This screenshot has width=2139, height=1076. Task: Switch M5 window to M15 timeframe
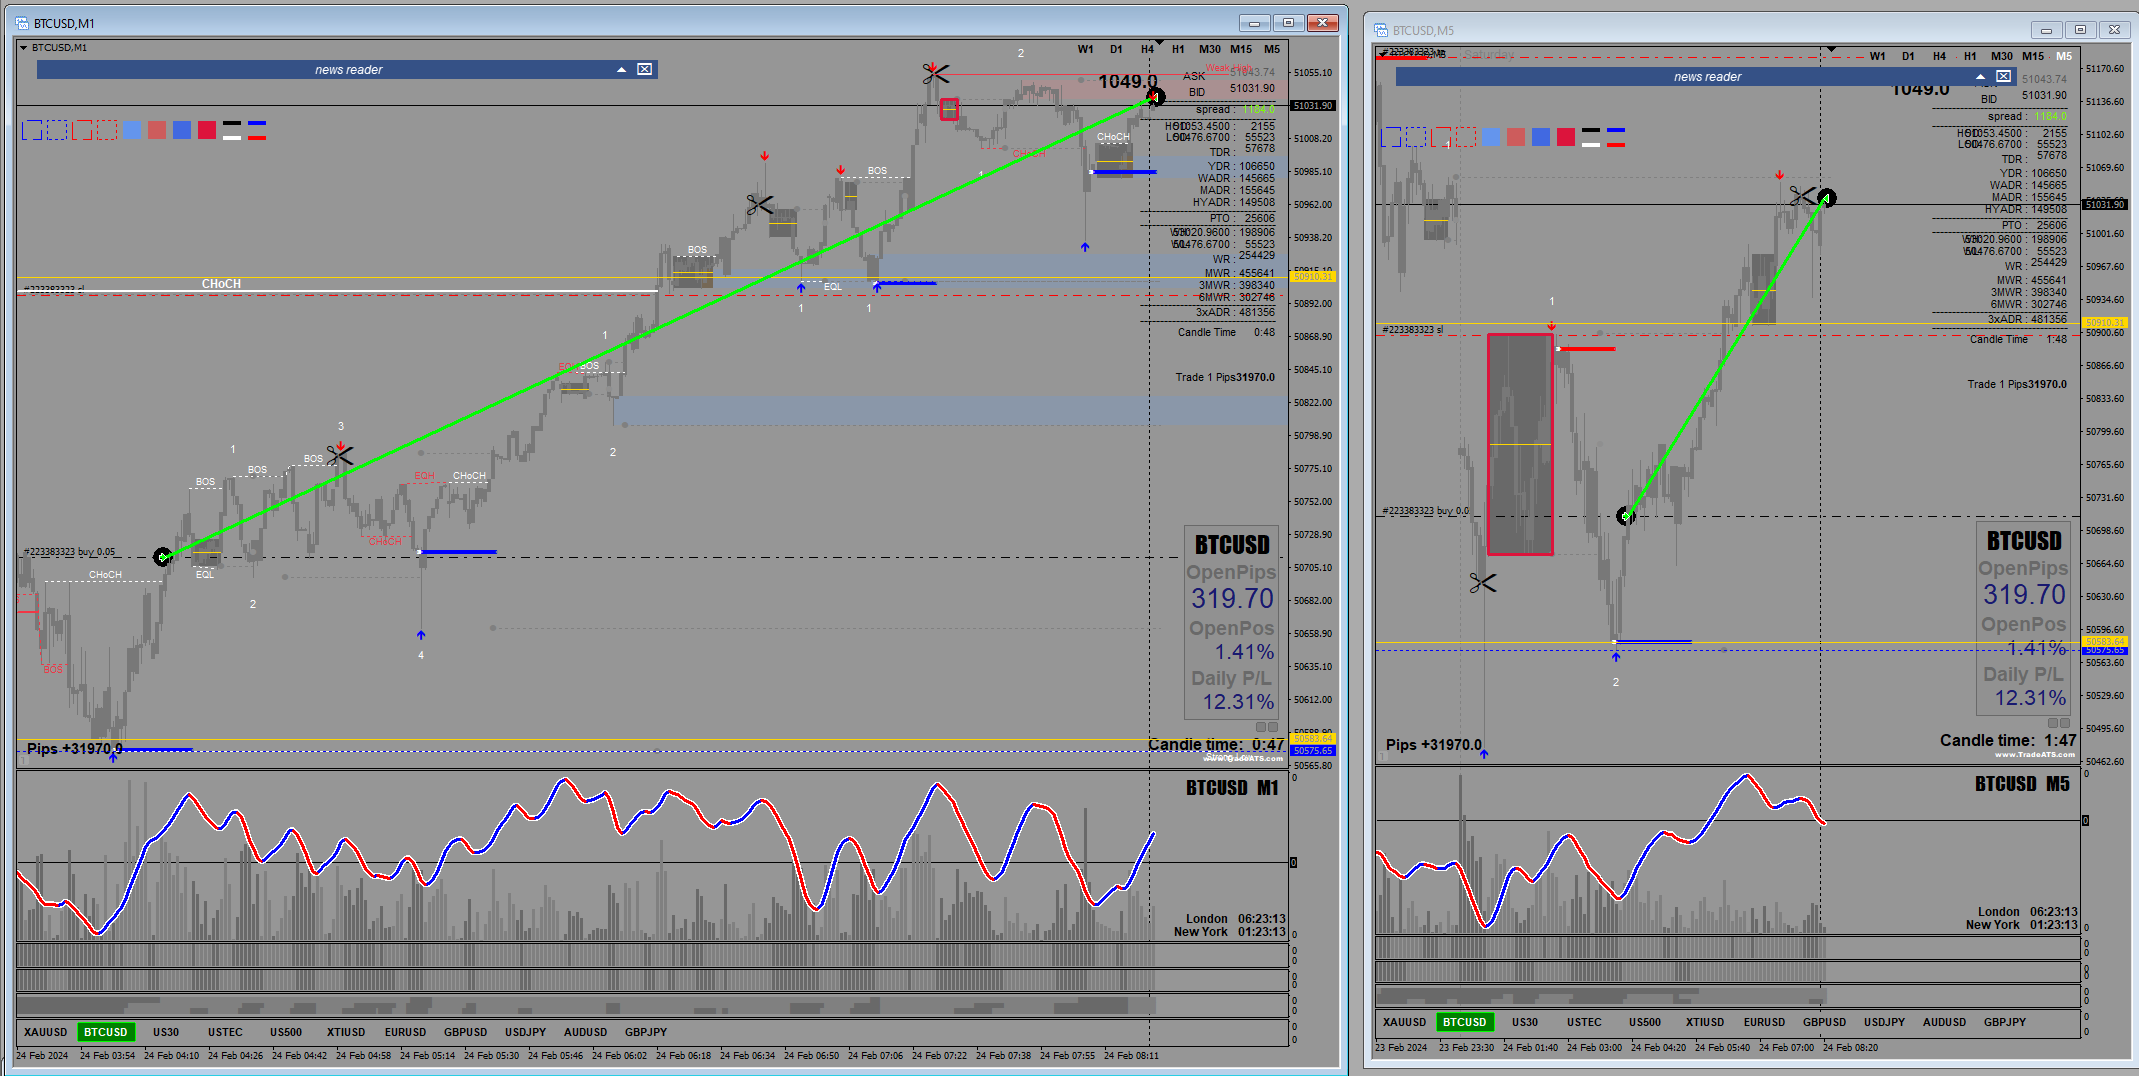2033,56
